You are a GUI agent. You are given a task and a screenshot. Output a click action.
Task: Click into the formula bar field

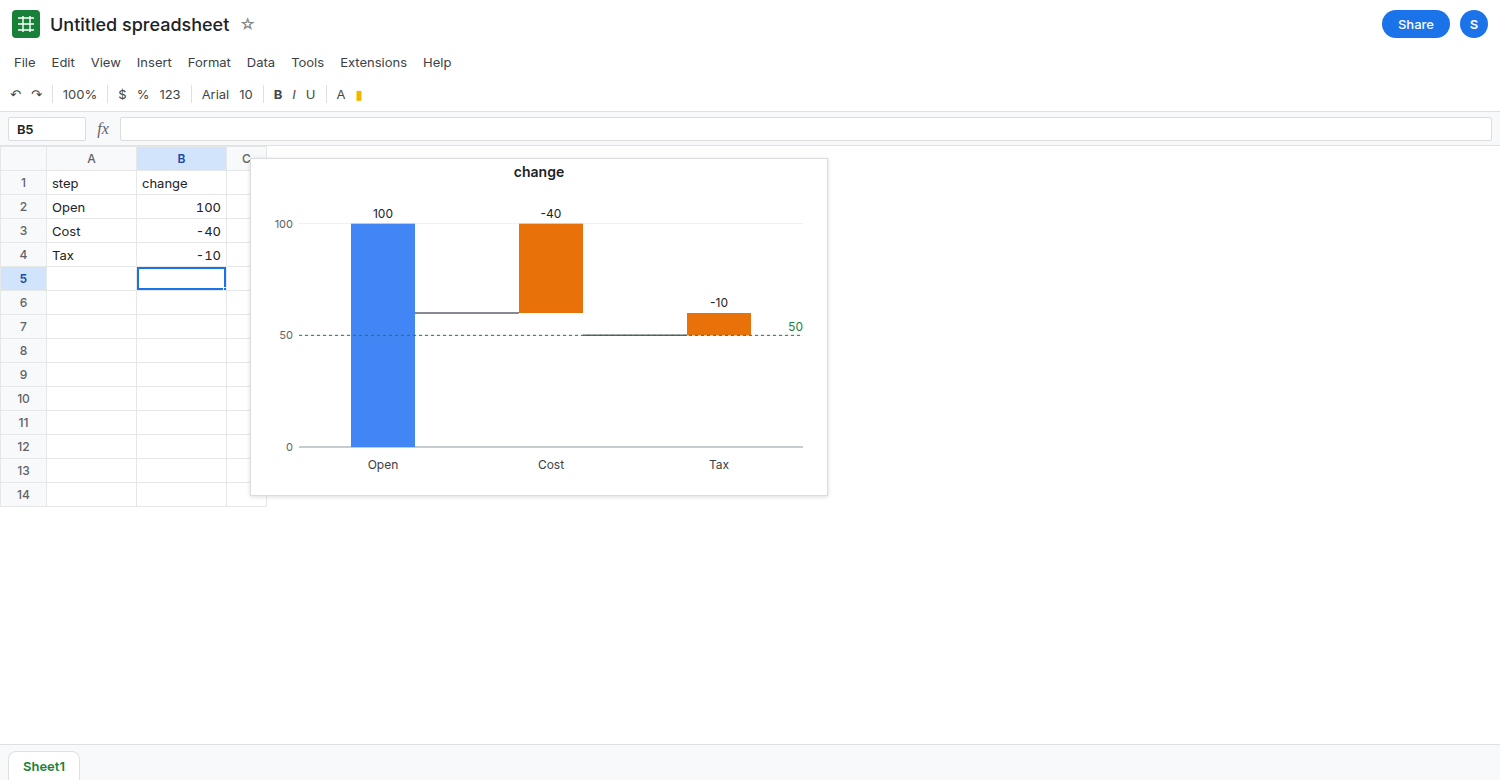point(805,129)
